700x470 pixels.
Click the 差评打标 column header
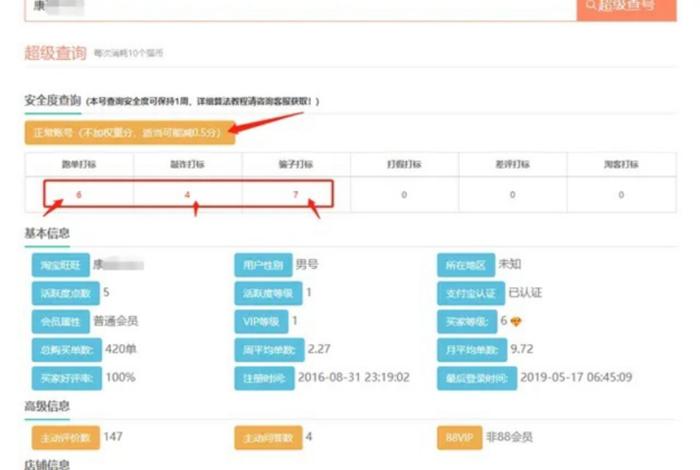click(x=512, y=164)
